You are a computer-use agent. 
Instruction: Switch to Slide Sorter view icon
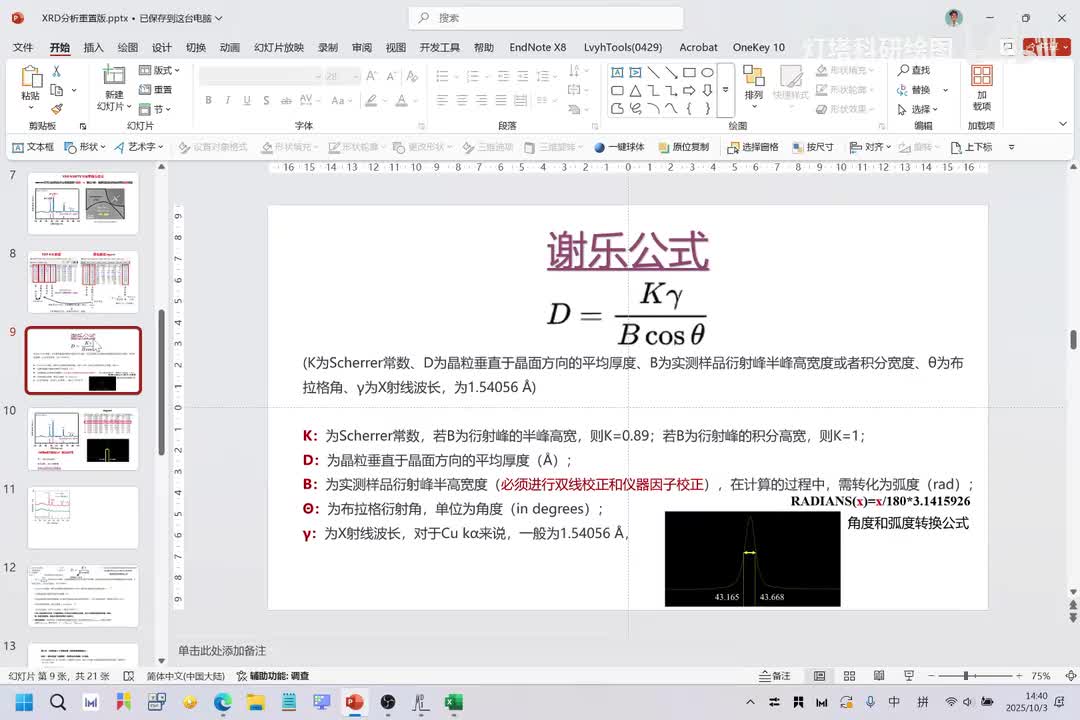[x=849, y=676]
